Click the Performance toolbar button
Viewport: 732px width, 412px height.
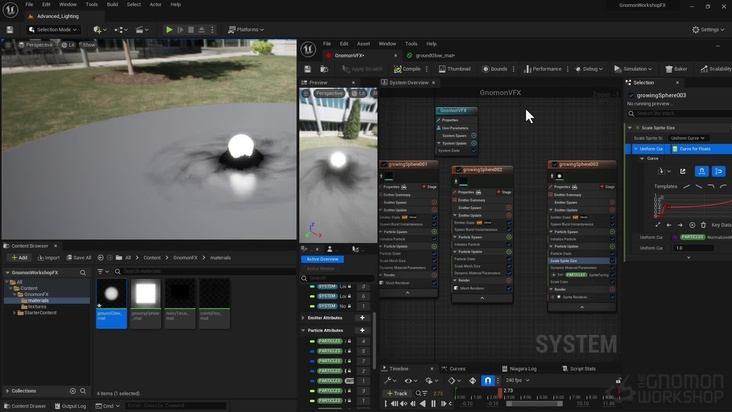542,69
